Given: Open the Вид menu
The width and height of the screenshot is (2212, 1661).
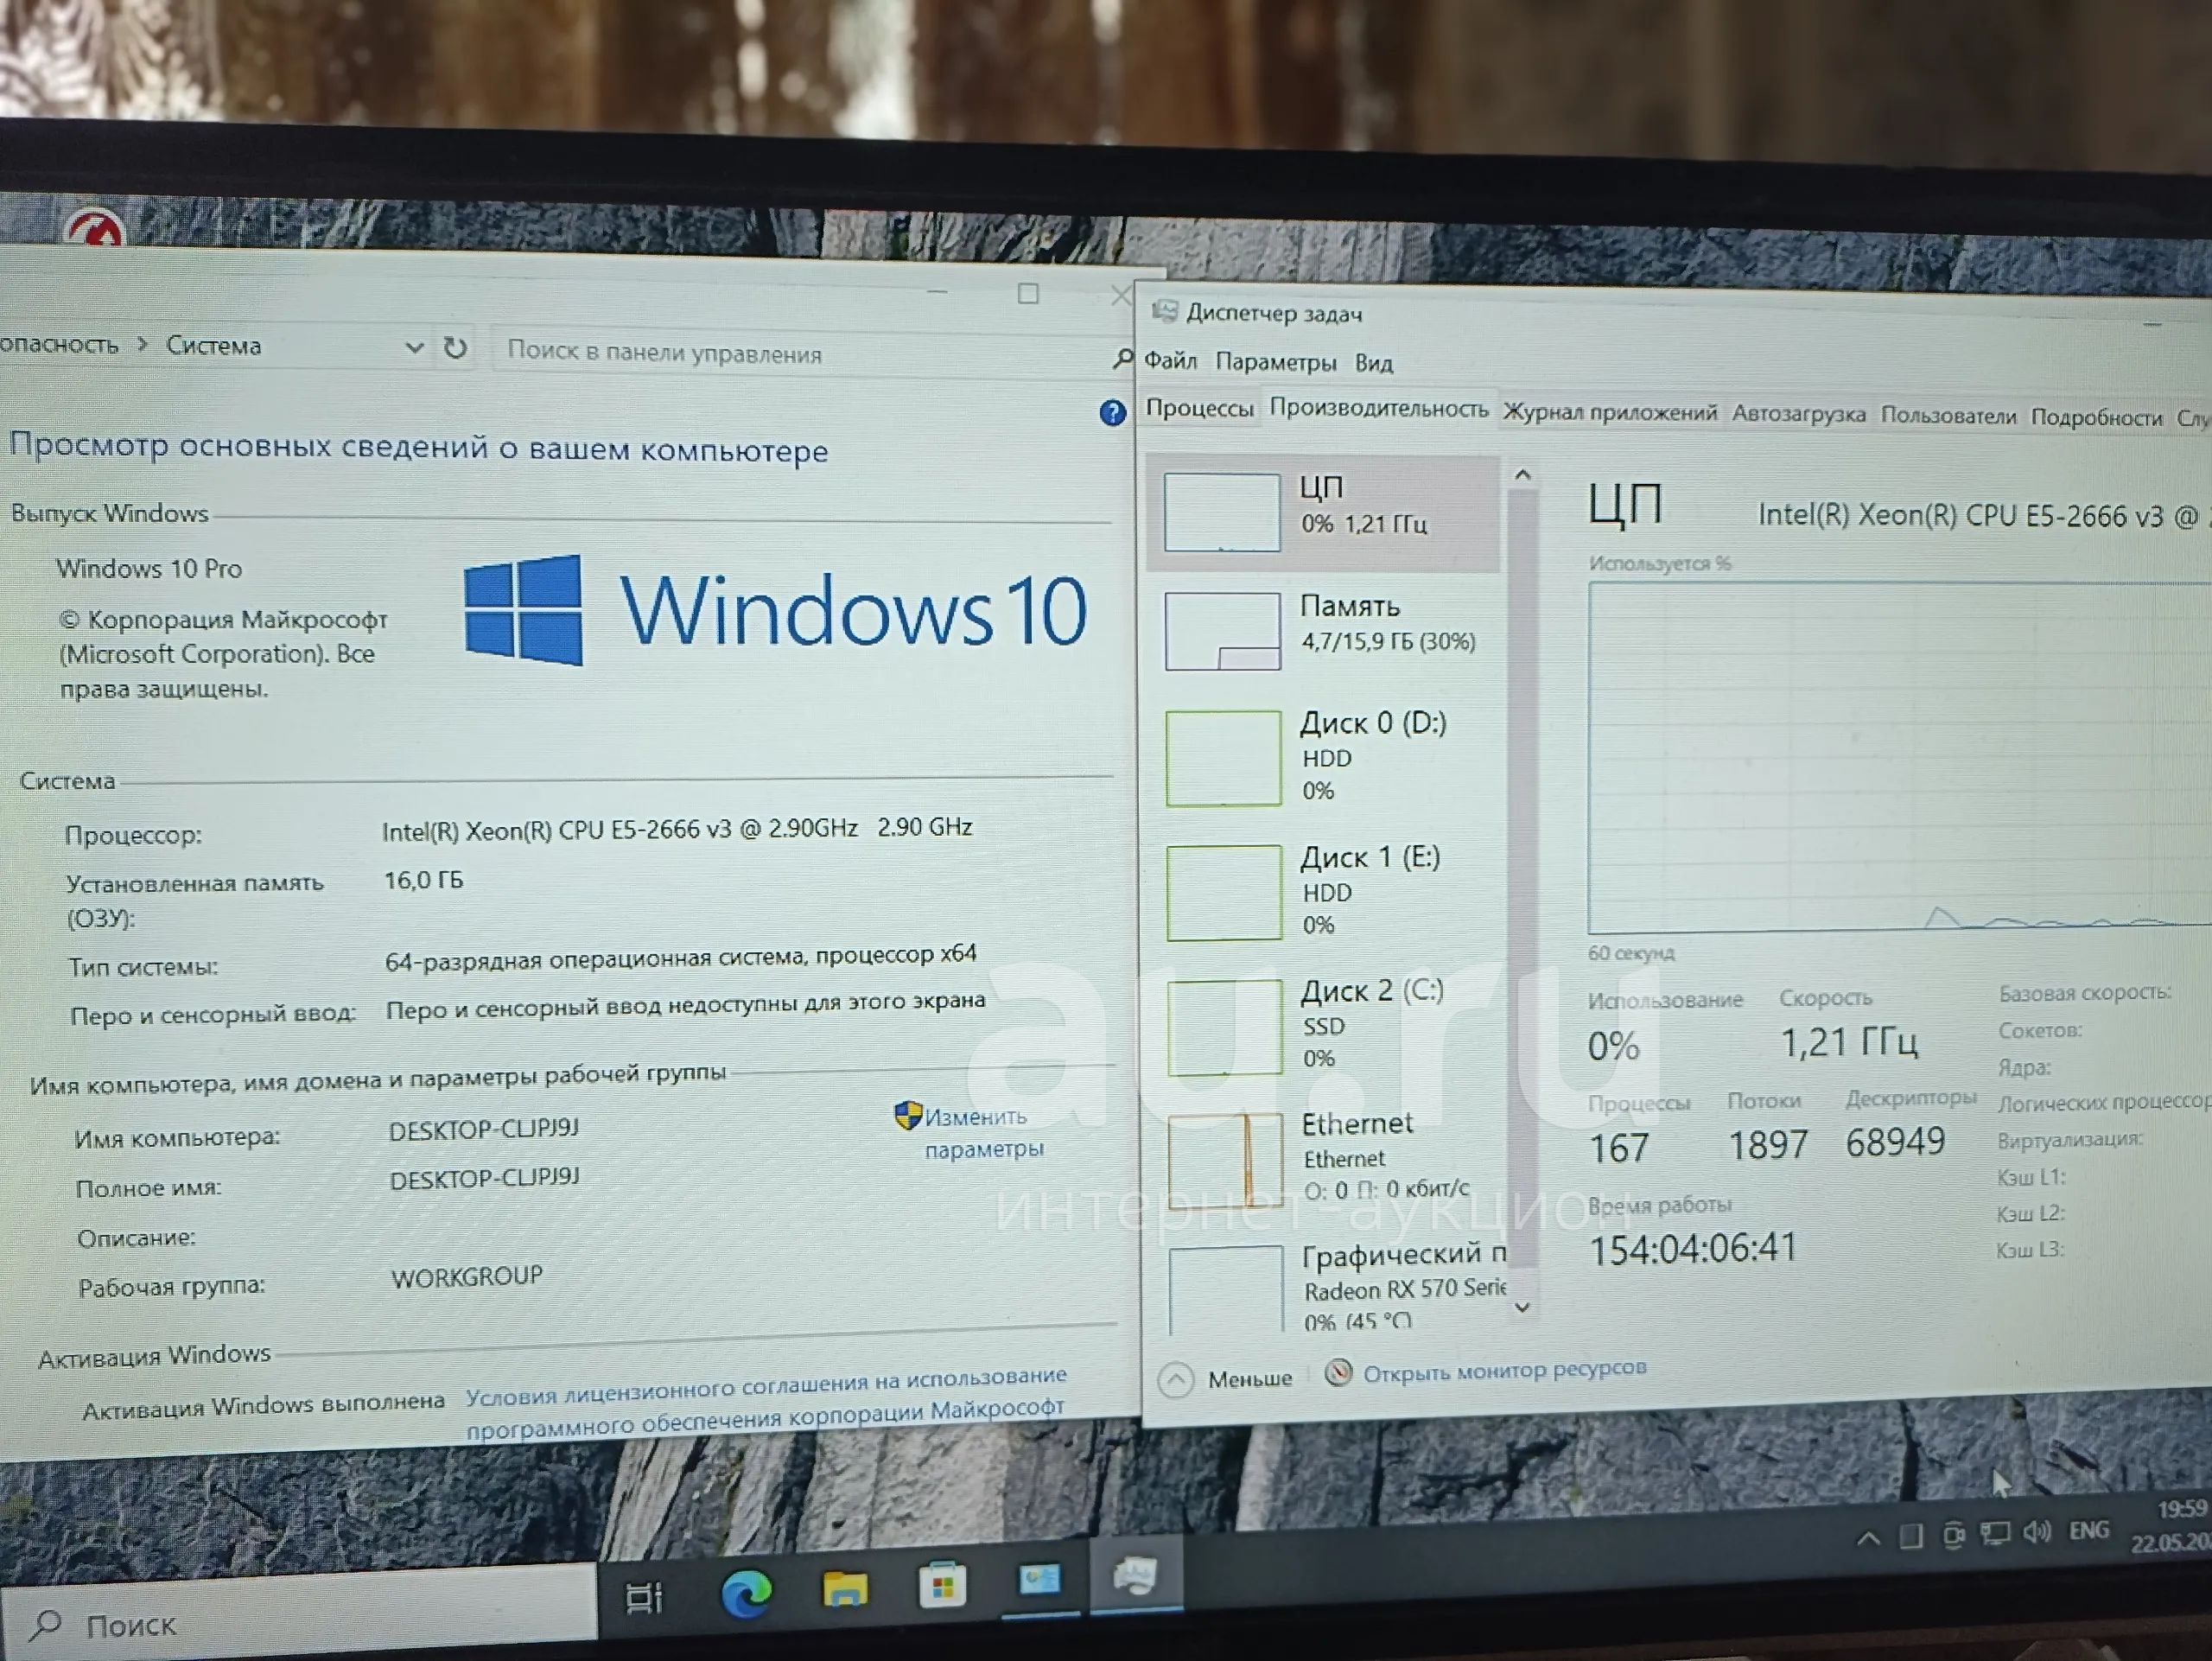Looking at the screenshot, I should point(1373,363).
